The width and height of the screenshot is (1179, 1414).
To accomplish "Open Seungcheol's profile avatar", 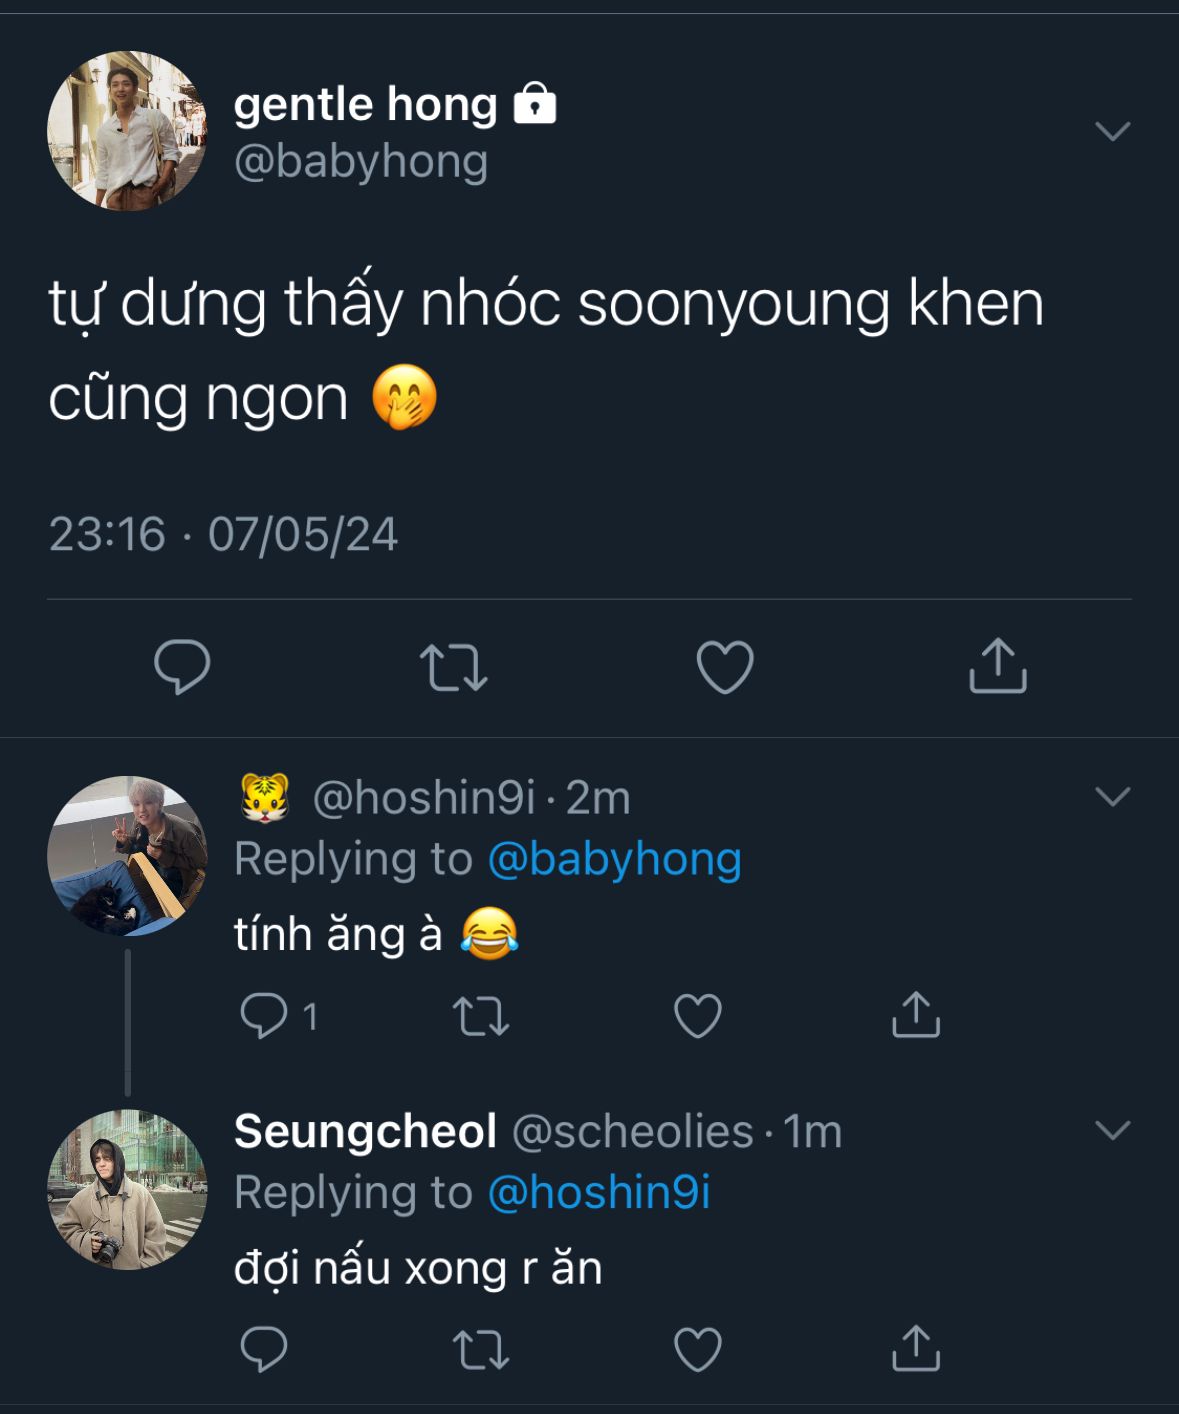I will coord(127,1190).
